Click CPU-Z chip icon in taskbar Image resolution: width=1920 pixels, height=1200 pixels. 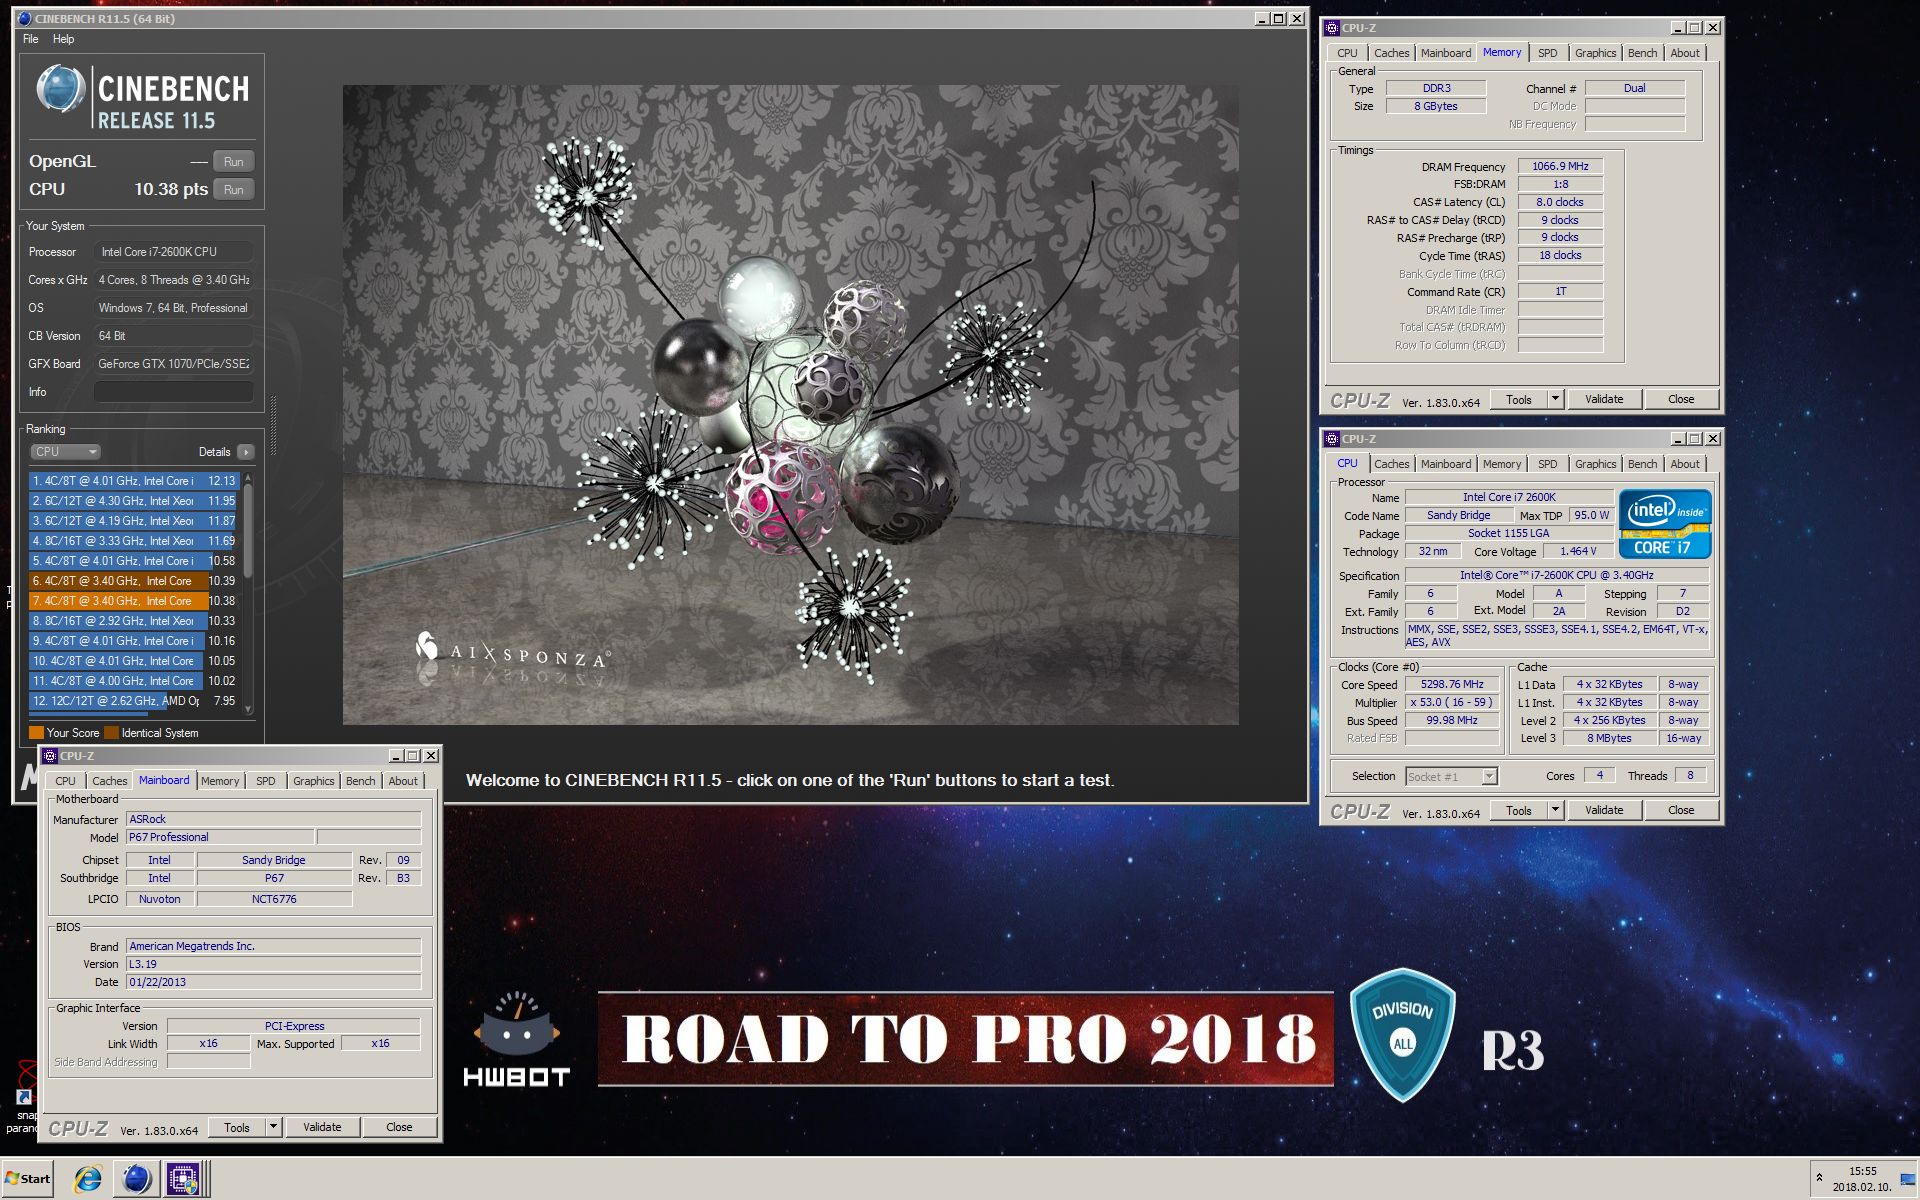point(183,1179)
